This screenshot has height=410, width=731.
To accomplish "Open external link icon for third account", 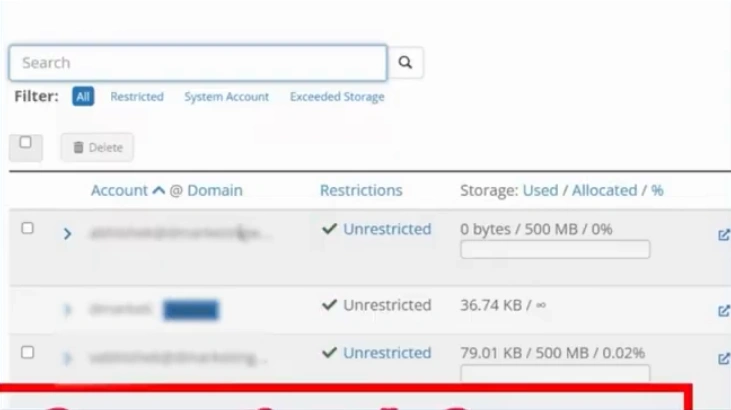I will pyautogui.click(x=723, y=358).
